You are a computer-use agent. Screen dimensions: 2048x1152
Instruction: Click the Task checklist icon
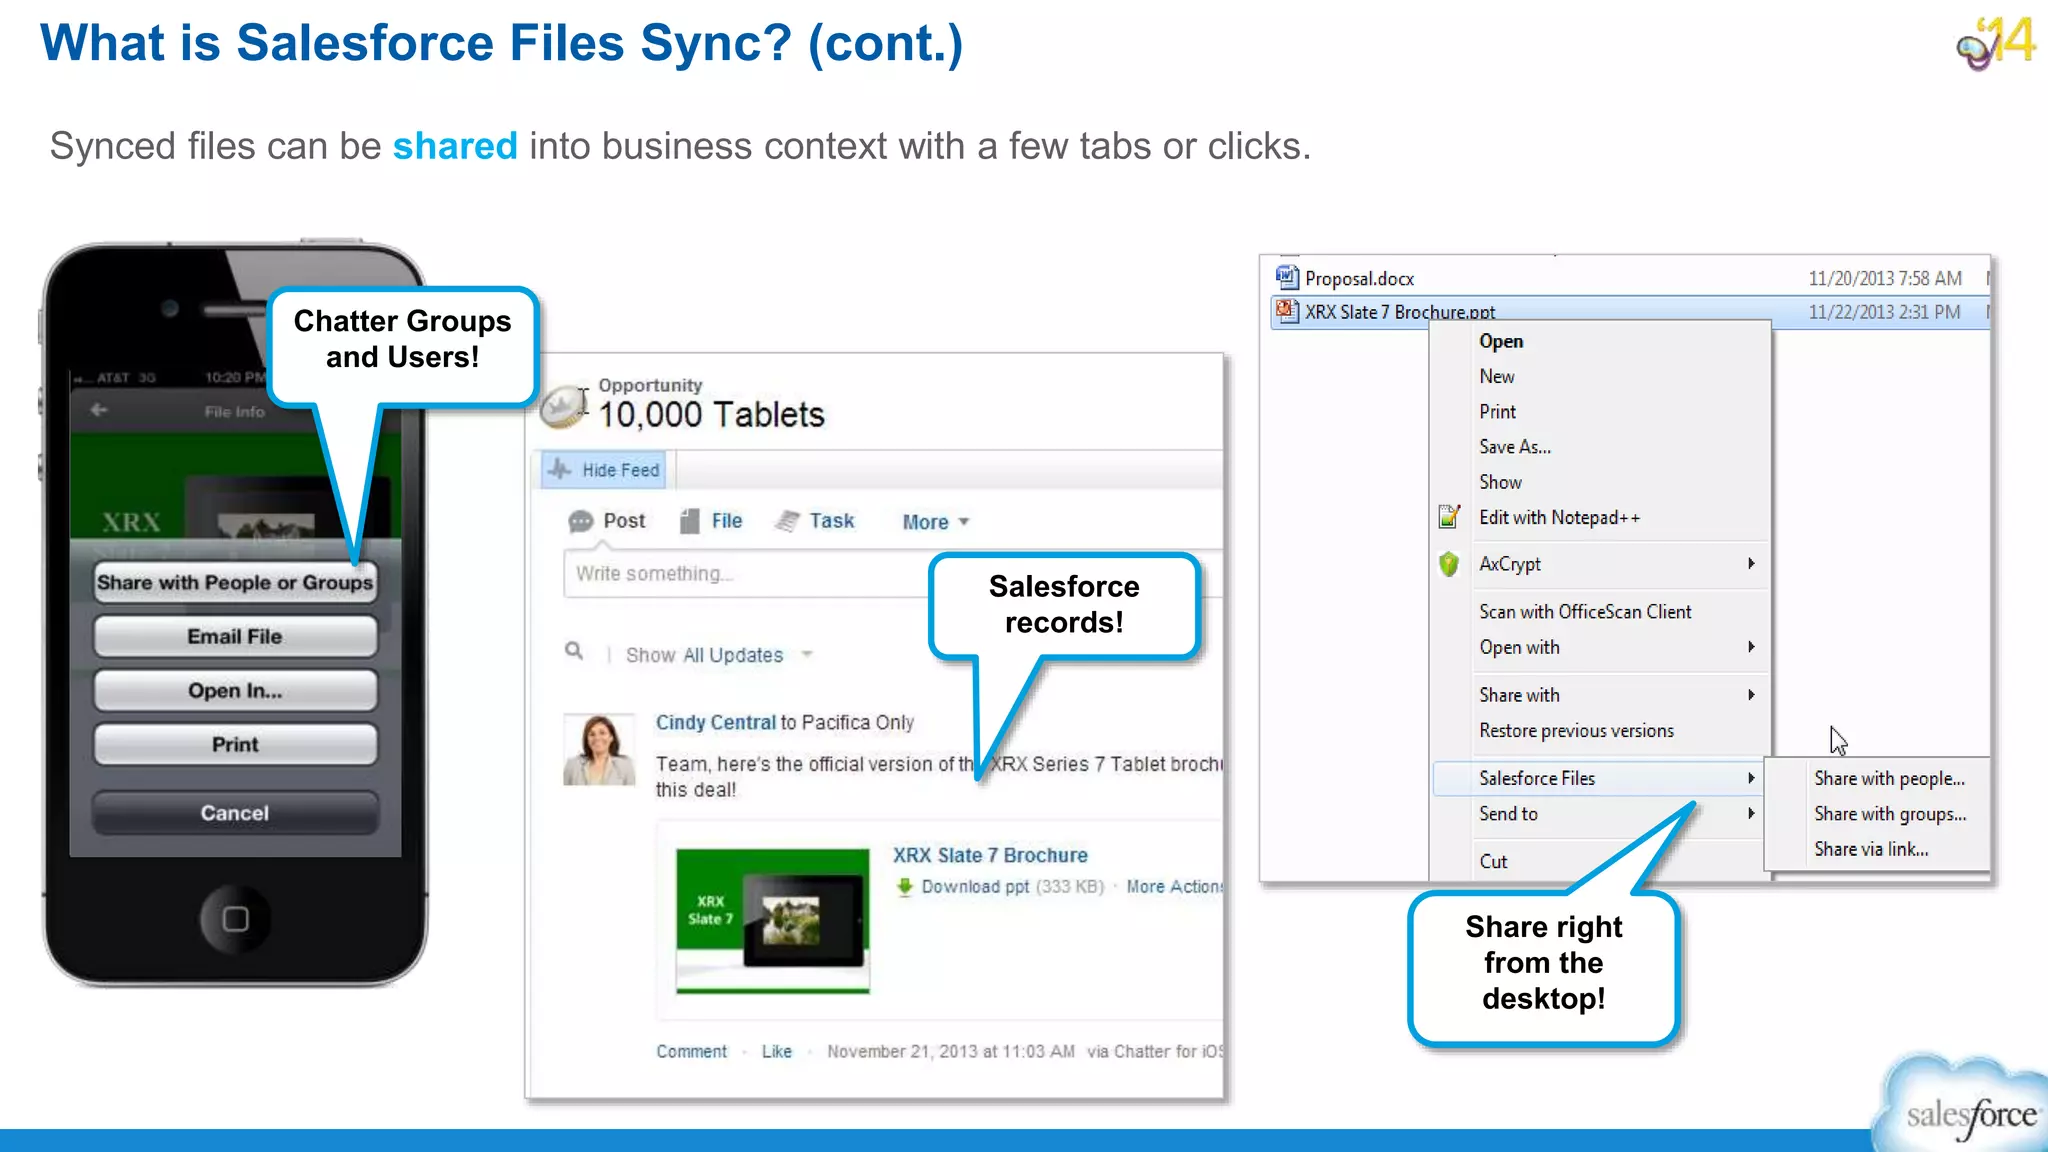point(788,521)
